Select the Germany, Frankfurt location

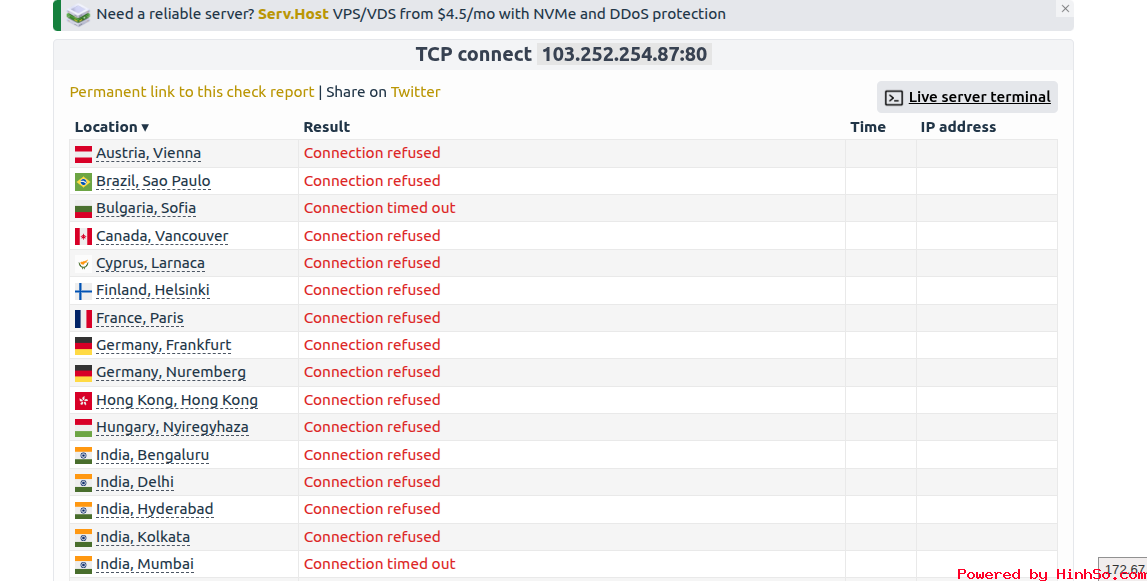(163, 345)
